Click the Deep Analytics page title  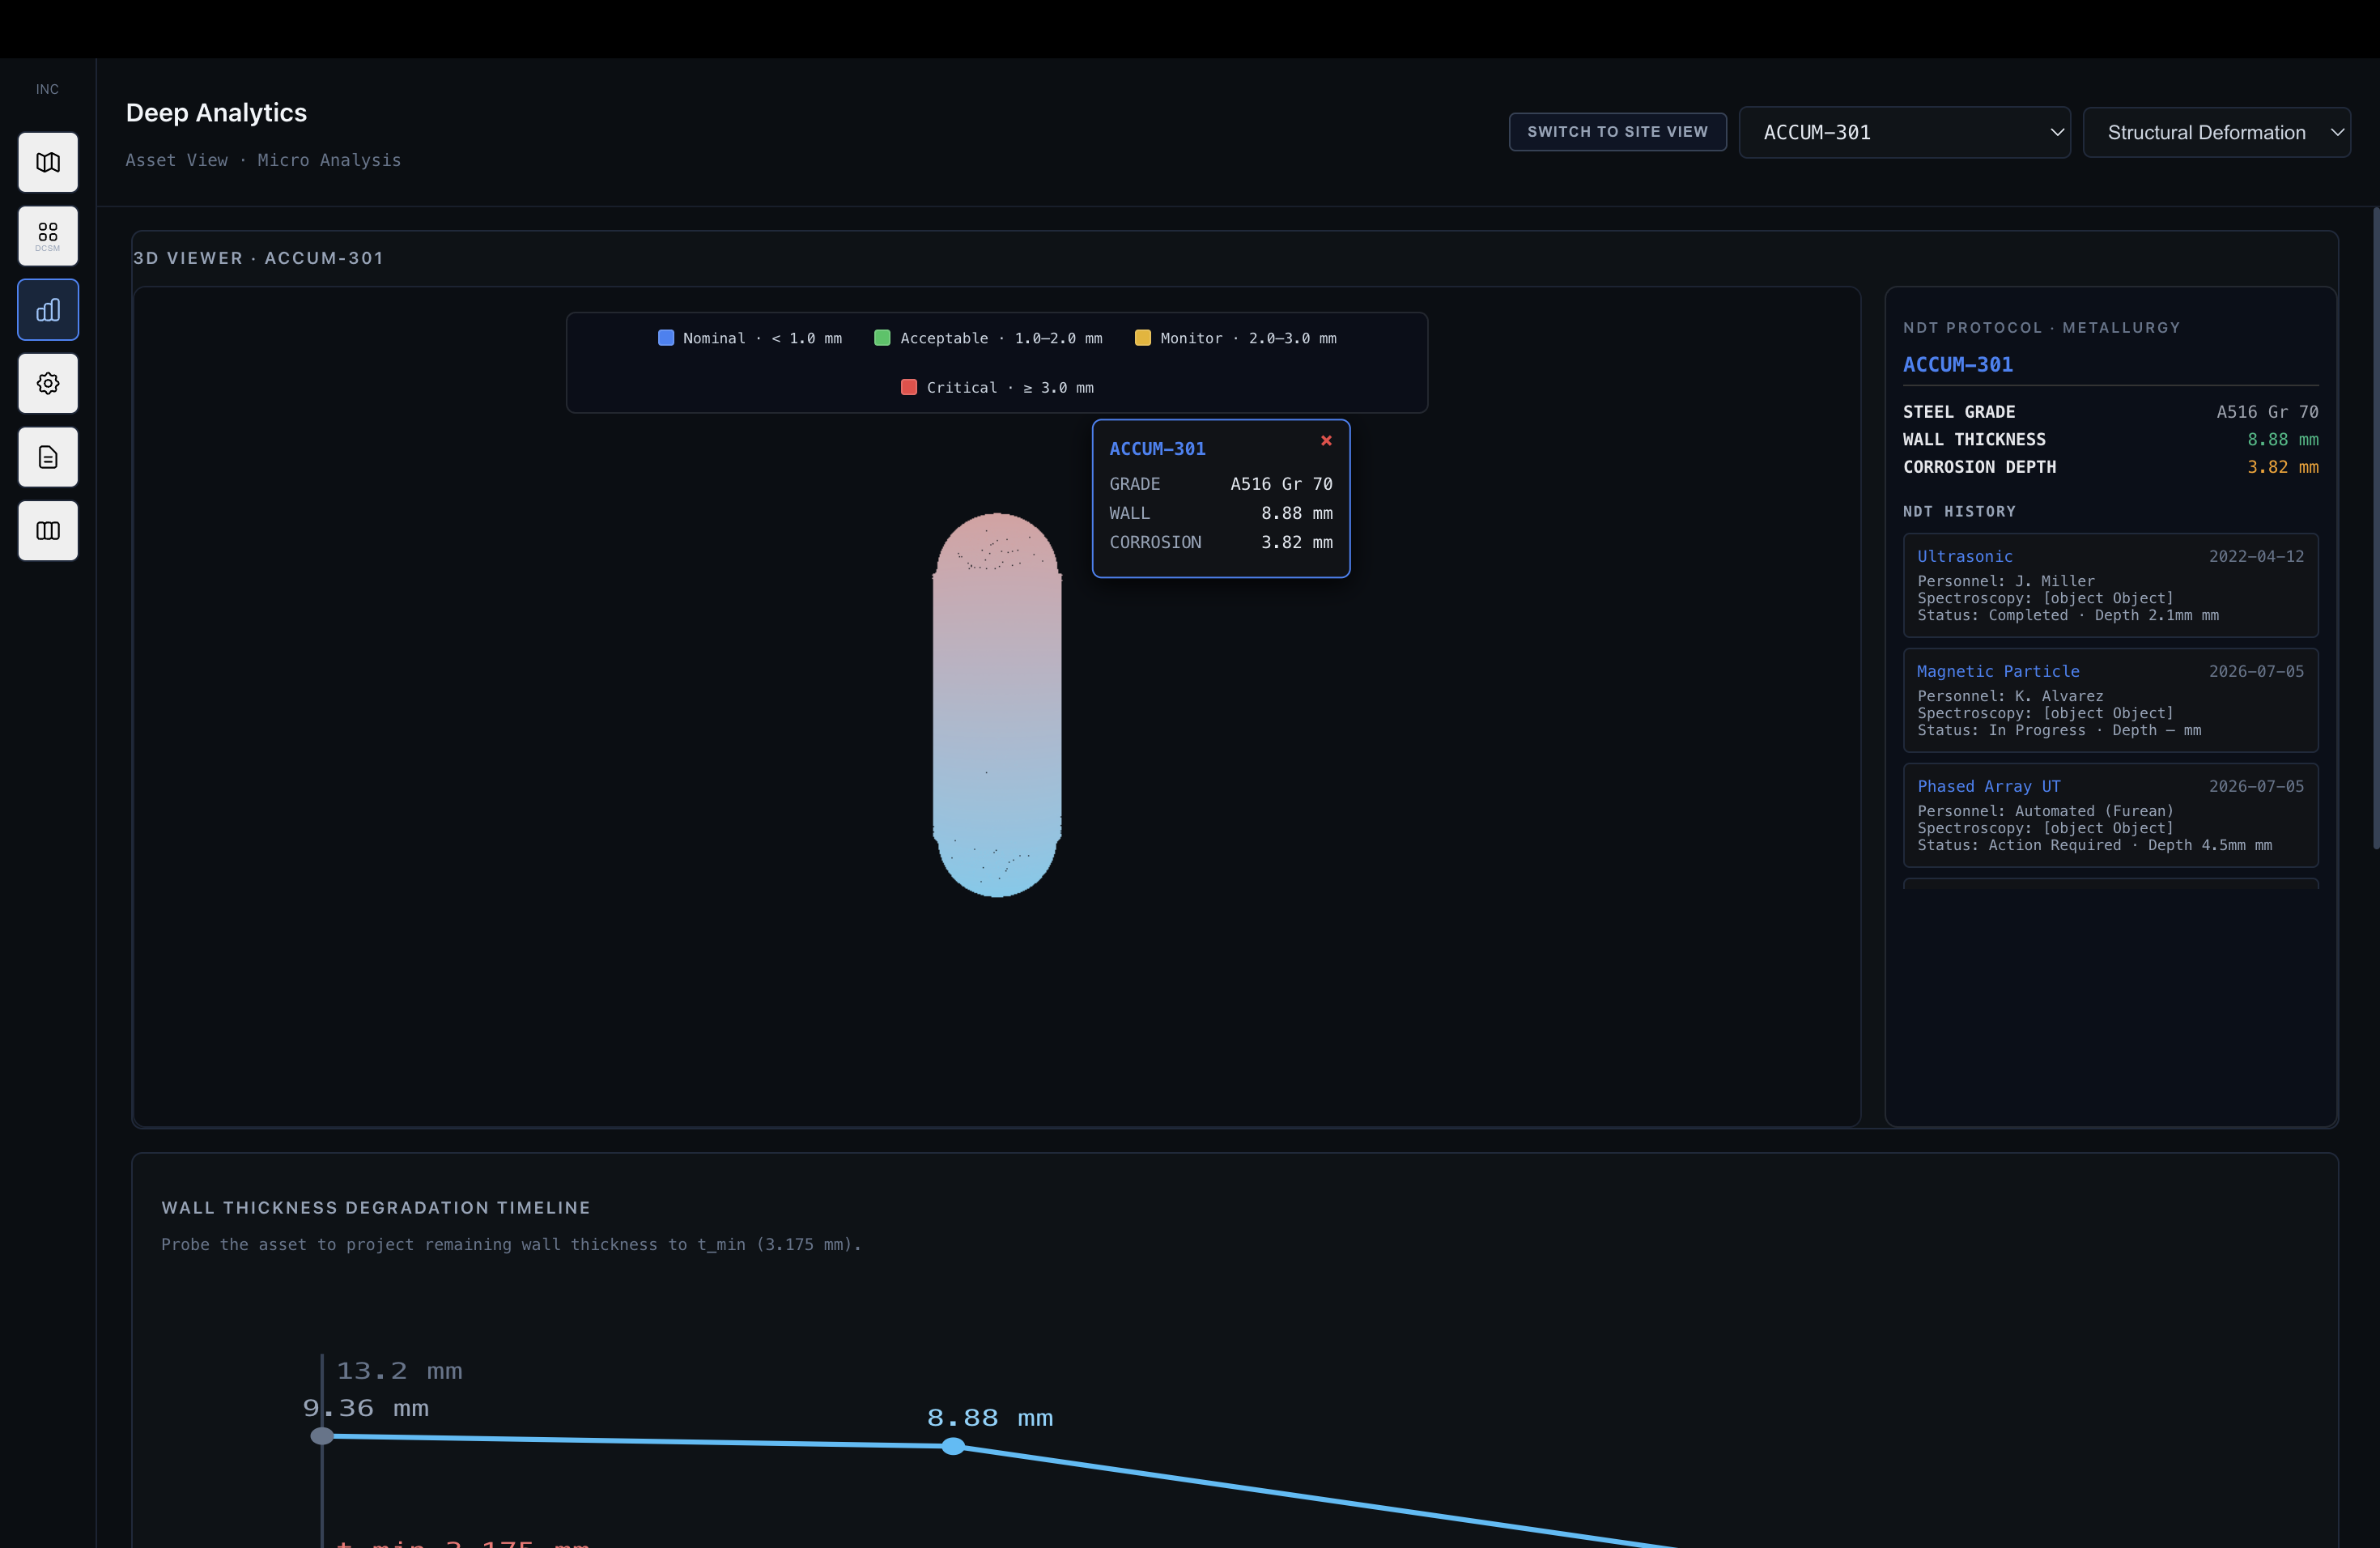(216, 113)
